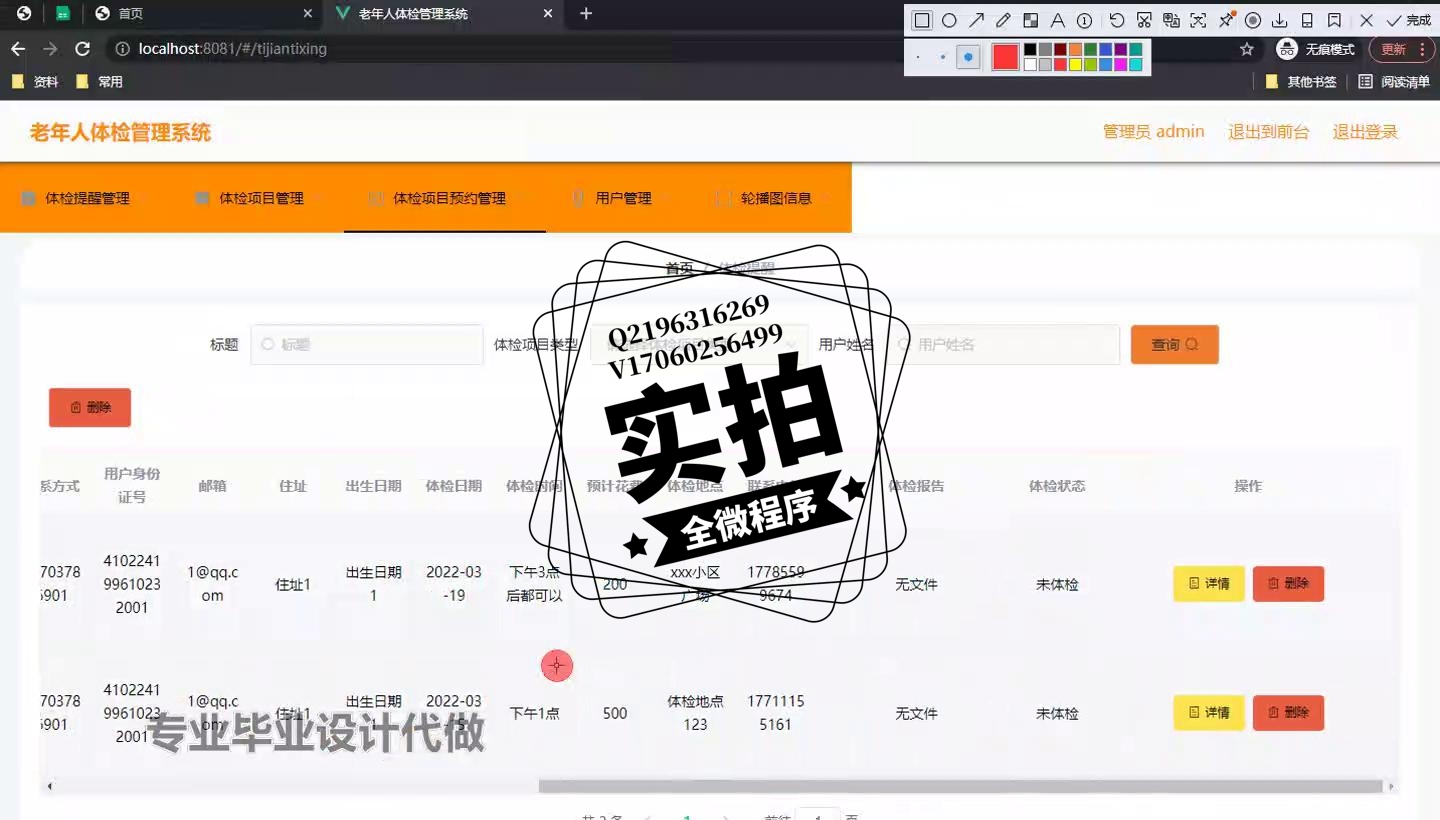The height and width of the screenshot is (820, 1440).
Task: Choose the largest brush size dot
Action: (968, 57)
